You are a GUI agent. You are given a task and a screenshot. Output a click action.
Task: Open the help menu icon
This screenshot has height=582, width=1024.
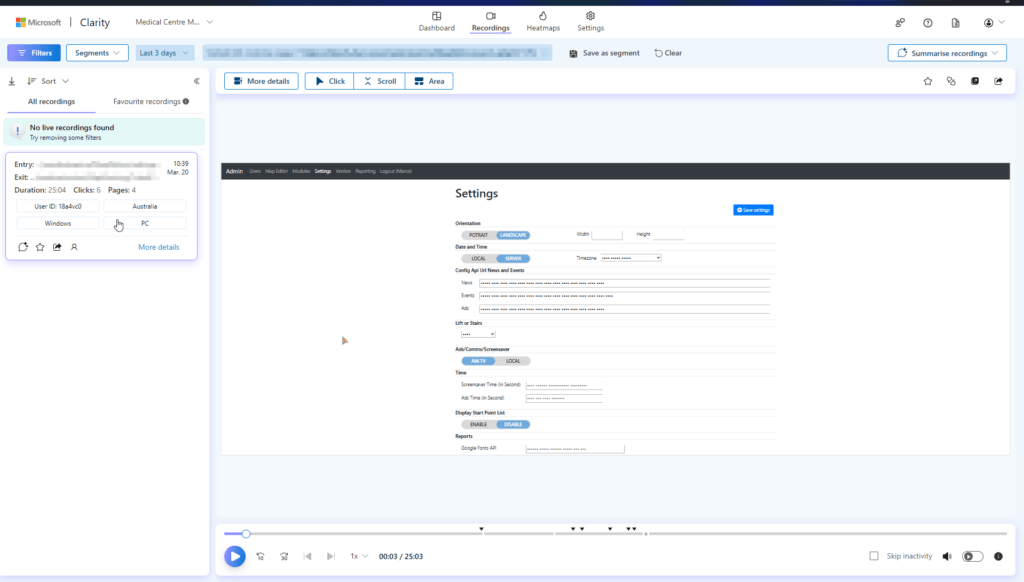tap(926, 22)
